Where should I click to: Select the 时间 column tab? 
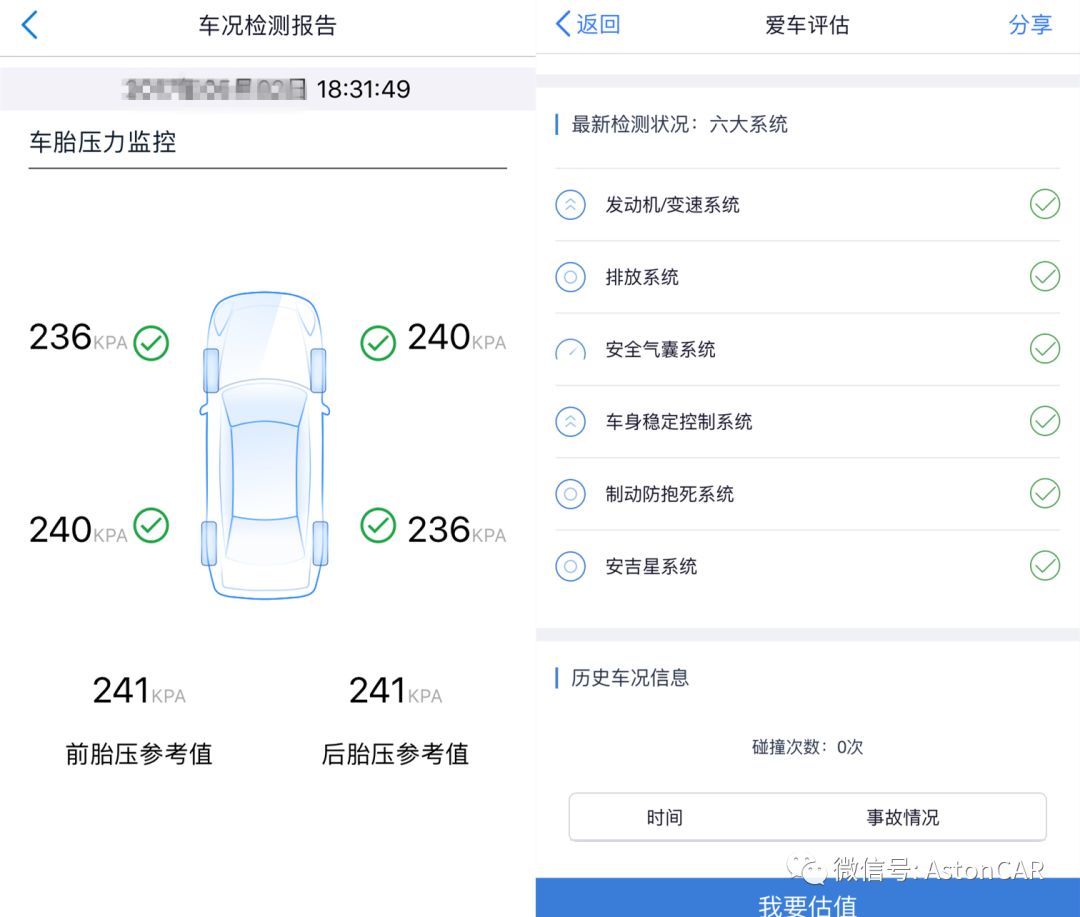pos(664,818)
